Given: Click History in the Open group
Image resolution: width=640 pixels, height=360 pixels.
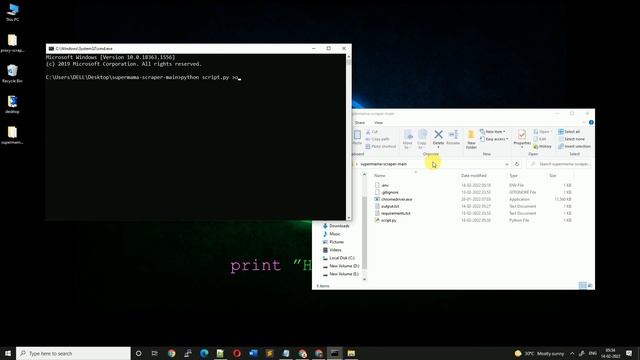Looking at the screenshot, I should (542, 147).
